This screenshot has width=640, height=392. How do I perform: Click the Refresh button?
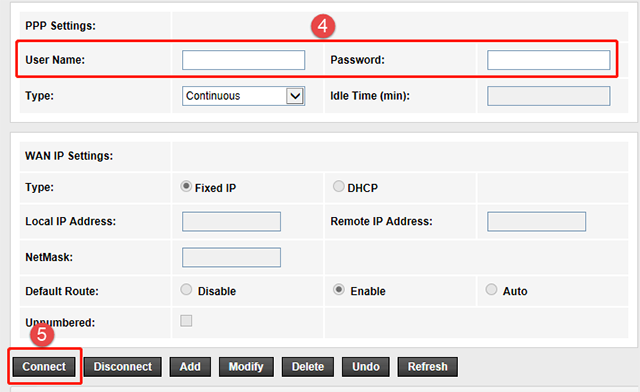[427, 367]
